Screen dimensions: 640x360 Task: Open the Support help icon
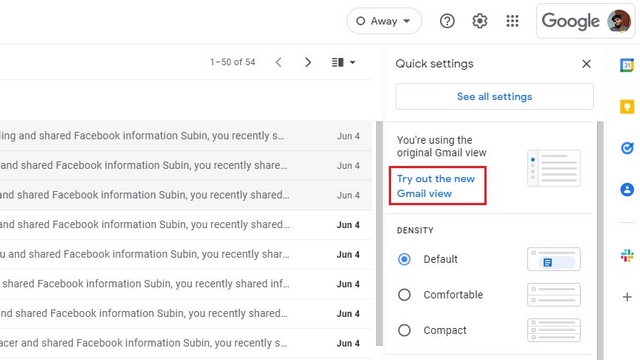447,21
